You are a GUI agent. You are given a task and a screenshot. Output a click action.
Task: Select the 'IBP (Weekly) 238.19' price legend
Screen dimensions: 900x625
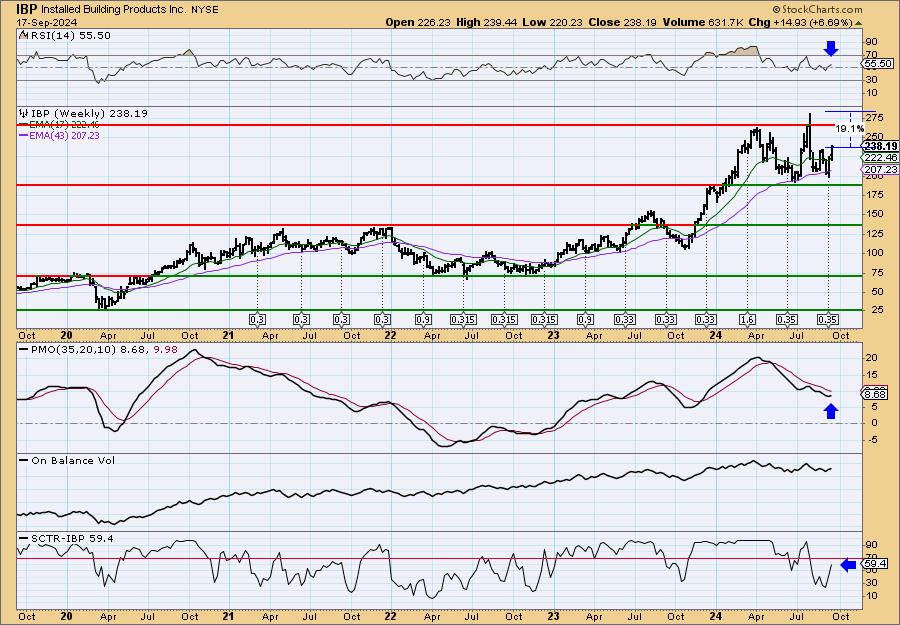[84, 114]
